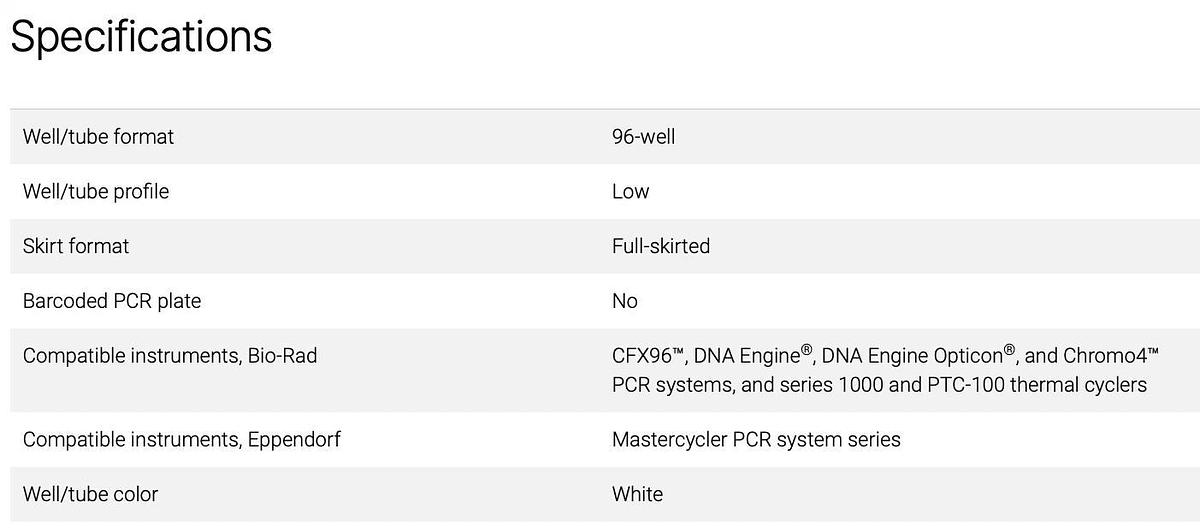Viewport: 1200px width, 532px height.
Task: Click PCR systems text in Bio-Rad row
Action: pyautogui.click(x=669, y=385)
